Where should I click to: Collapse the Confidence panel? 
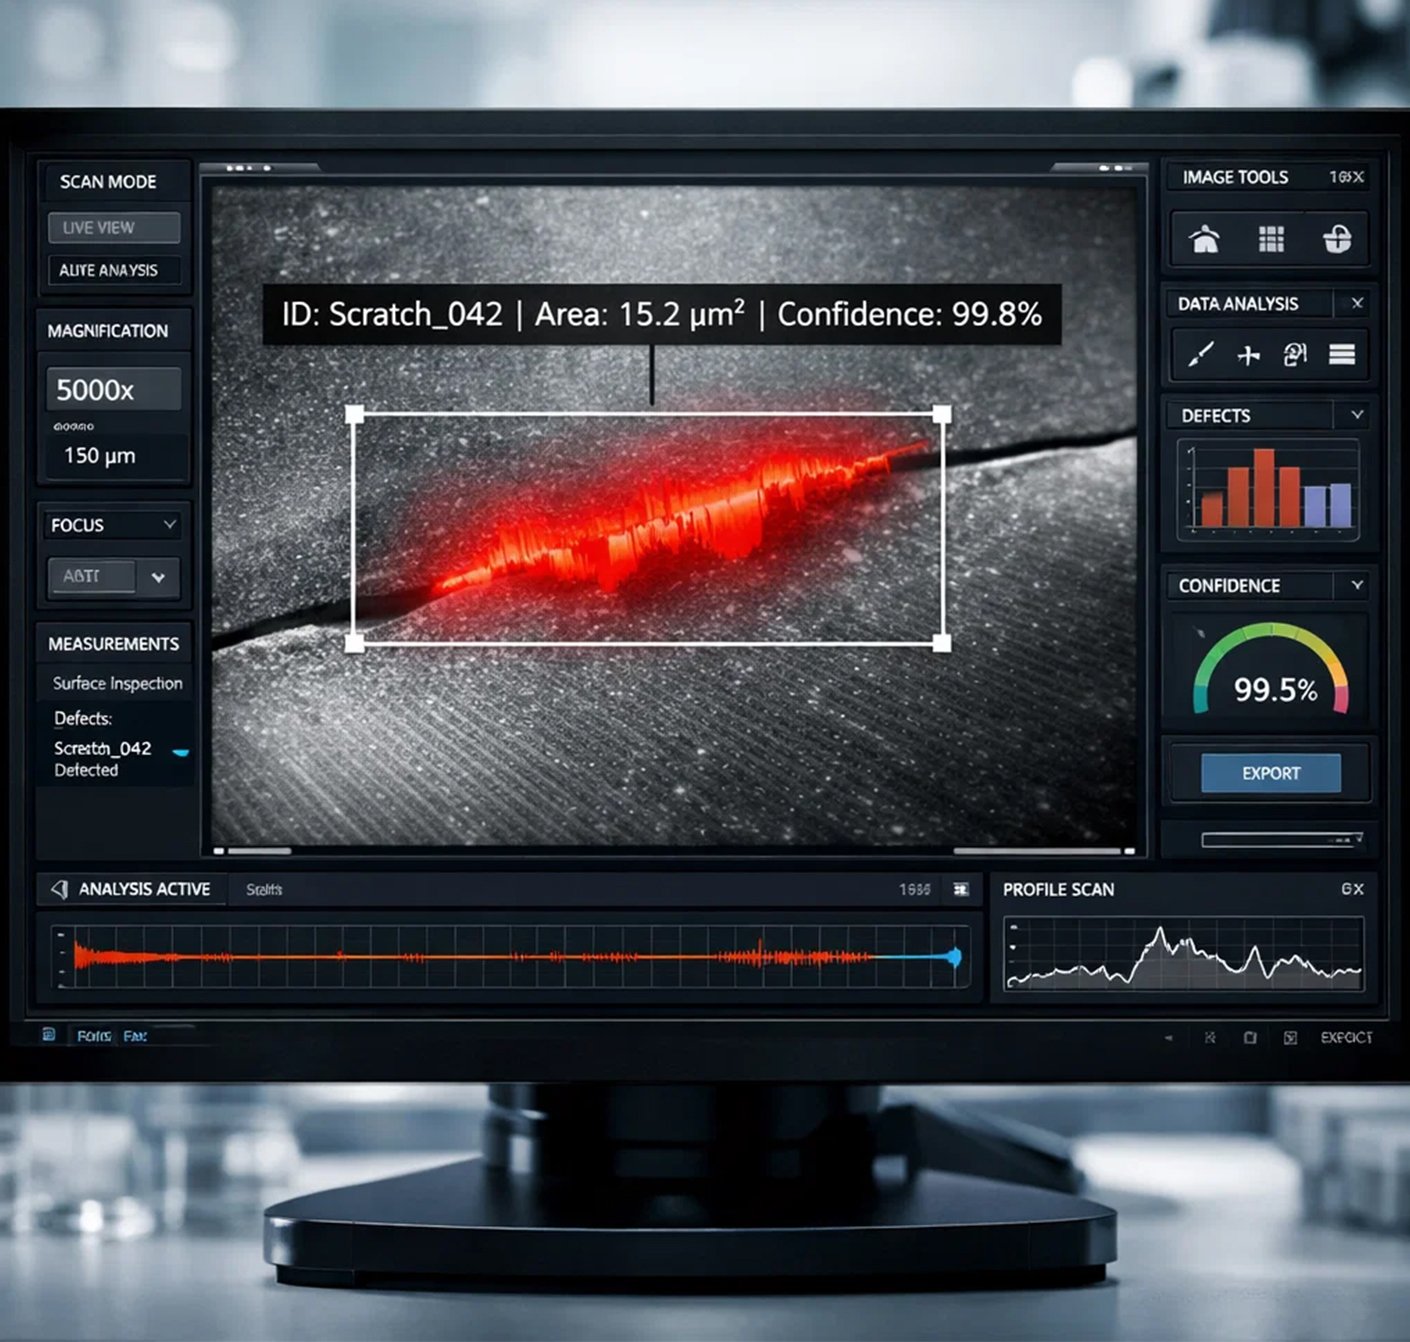pyautogui.click(x=1357, y=585)
